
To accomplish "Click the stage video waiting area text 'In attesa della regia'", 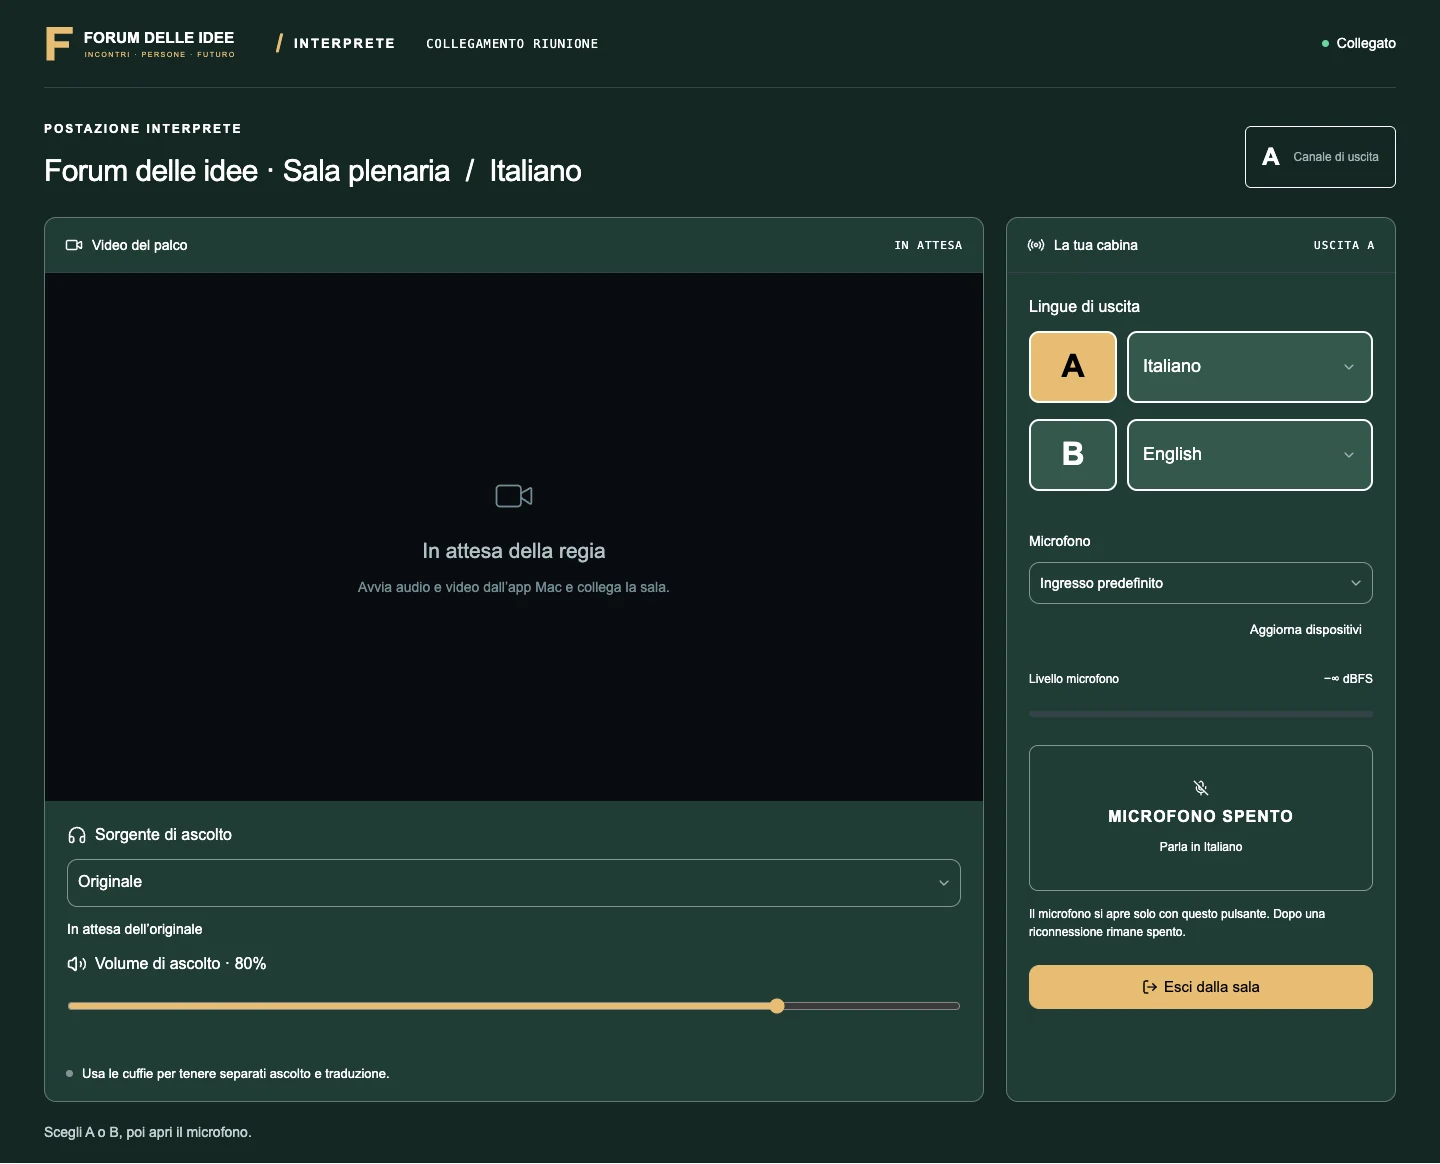I will pos(514,551).
